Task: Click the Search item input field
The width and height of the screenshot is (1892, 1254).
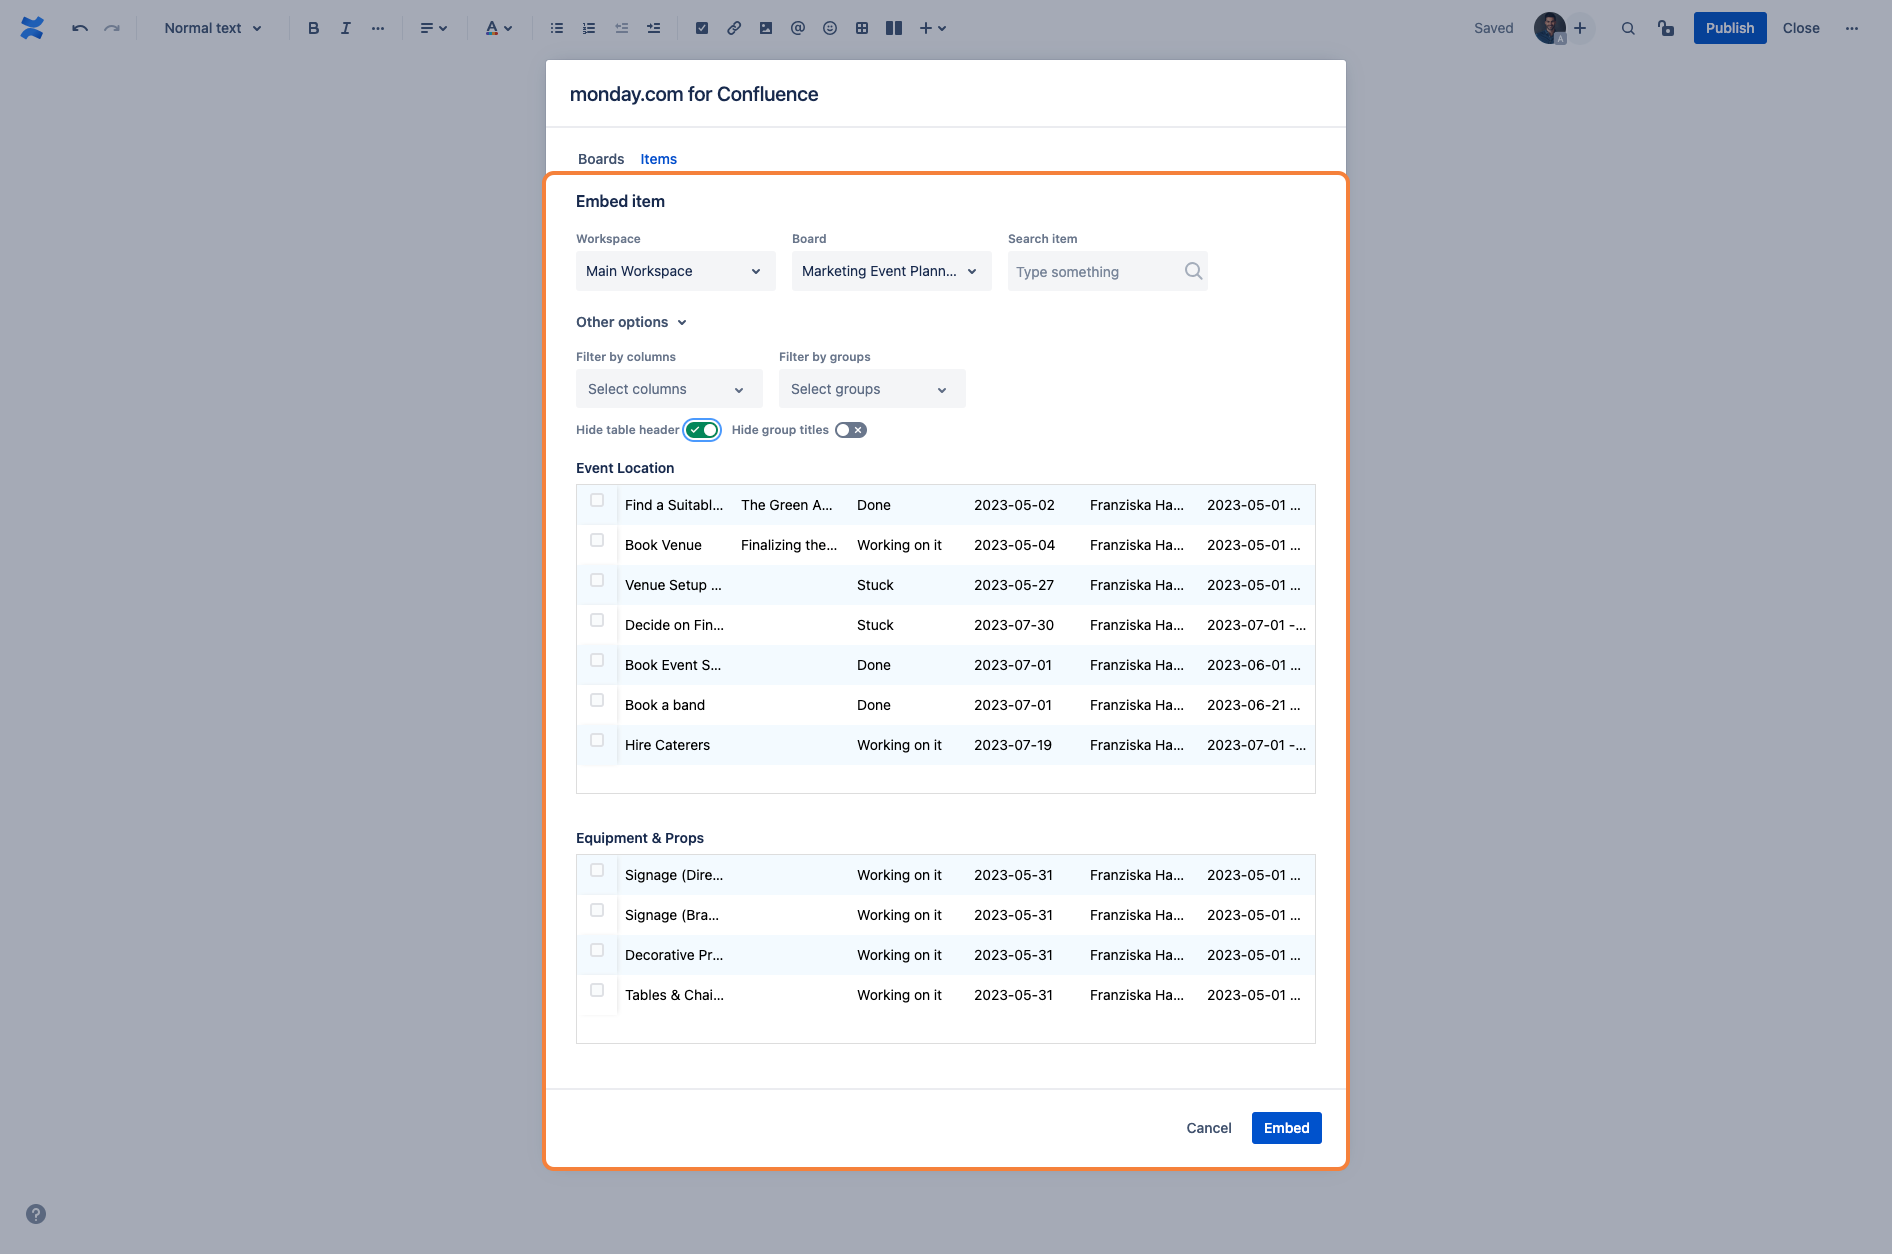Action: click(1095, 272)
